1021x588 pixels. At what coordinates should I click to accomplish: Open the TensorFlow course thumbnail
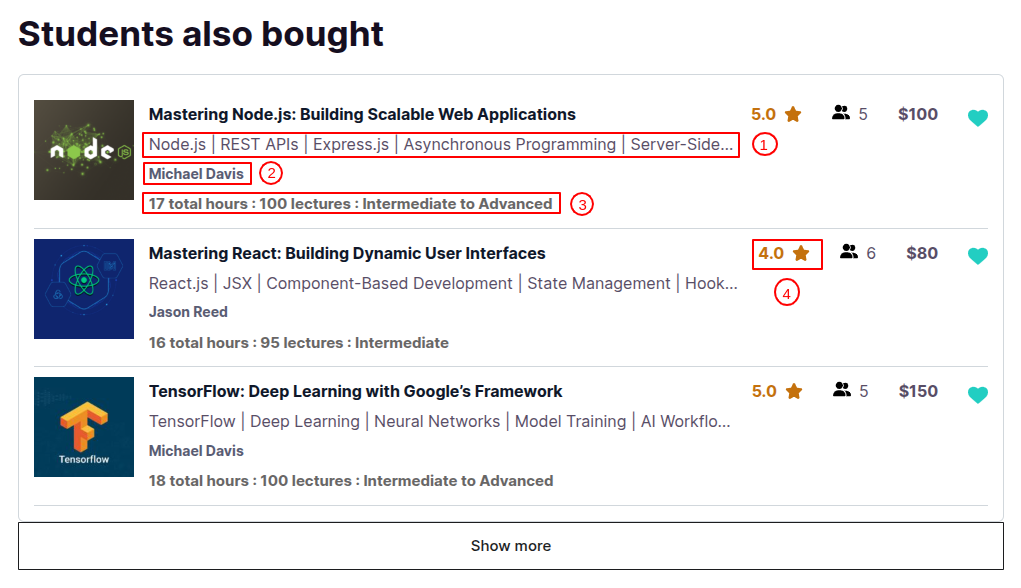[x=84, y=427]
